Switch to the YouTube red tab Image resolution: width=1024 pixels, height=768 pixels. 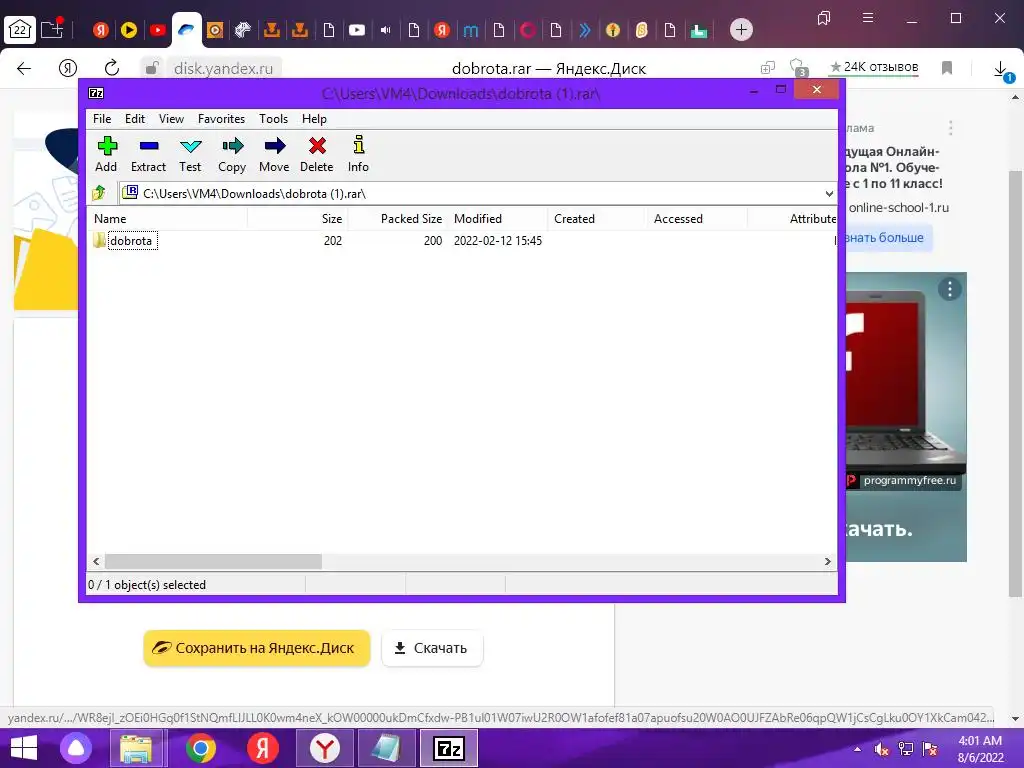pyautogui.click(x=157, y=29)
